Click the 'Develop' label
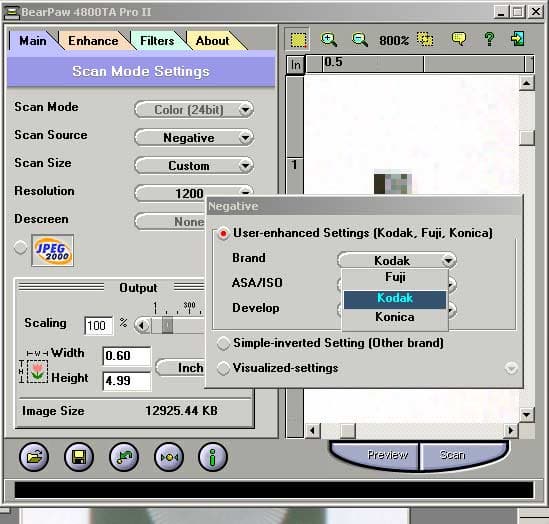The width and height of the screenshot is (549, 524). tap(256, 308)
